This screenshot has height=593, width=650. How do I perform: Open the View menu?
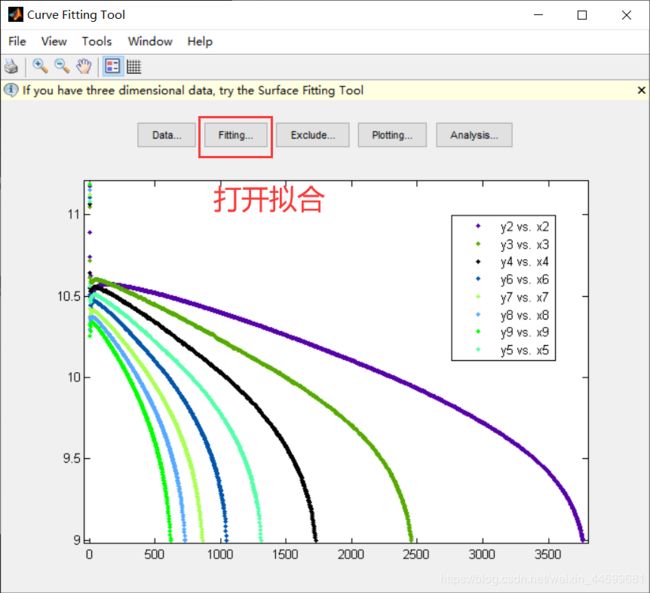54,41
